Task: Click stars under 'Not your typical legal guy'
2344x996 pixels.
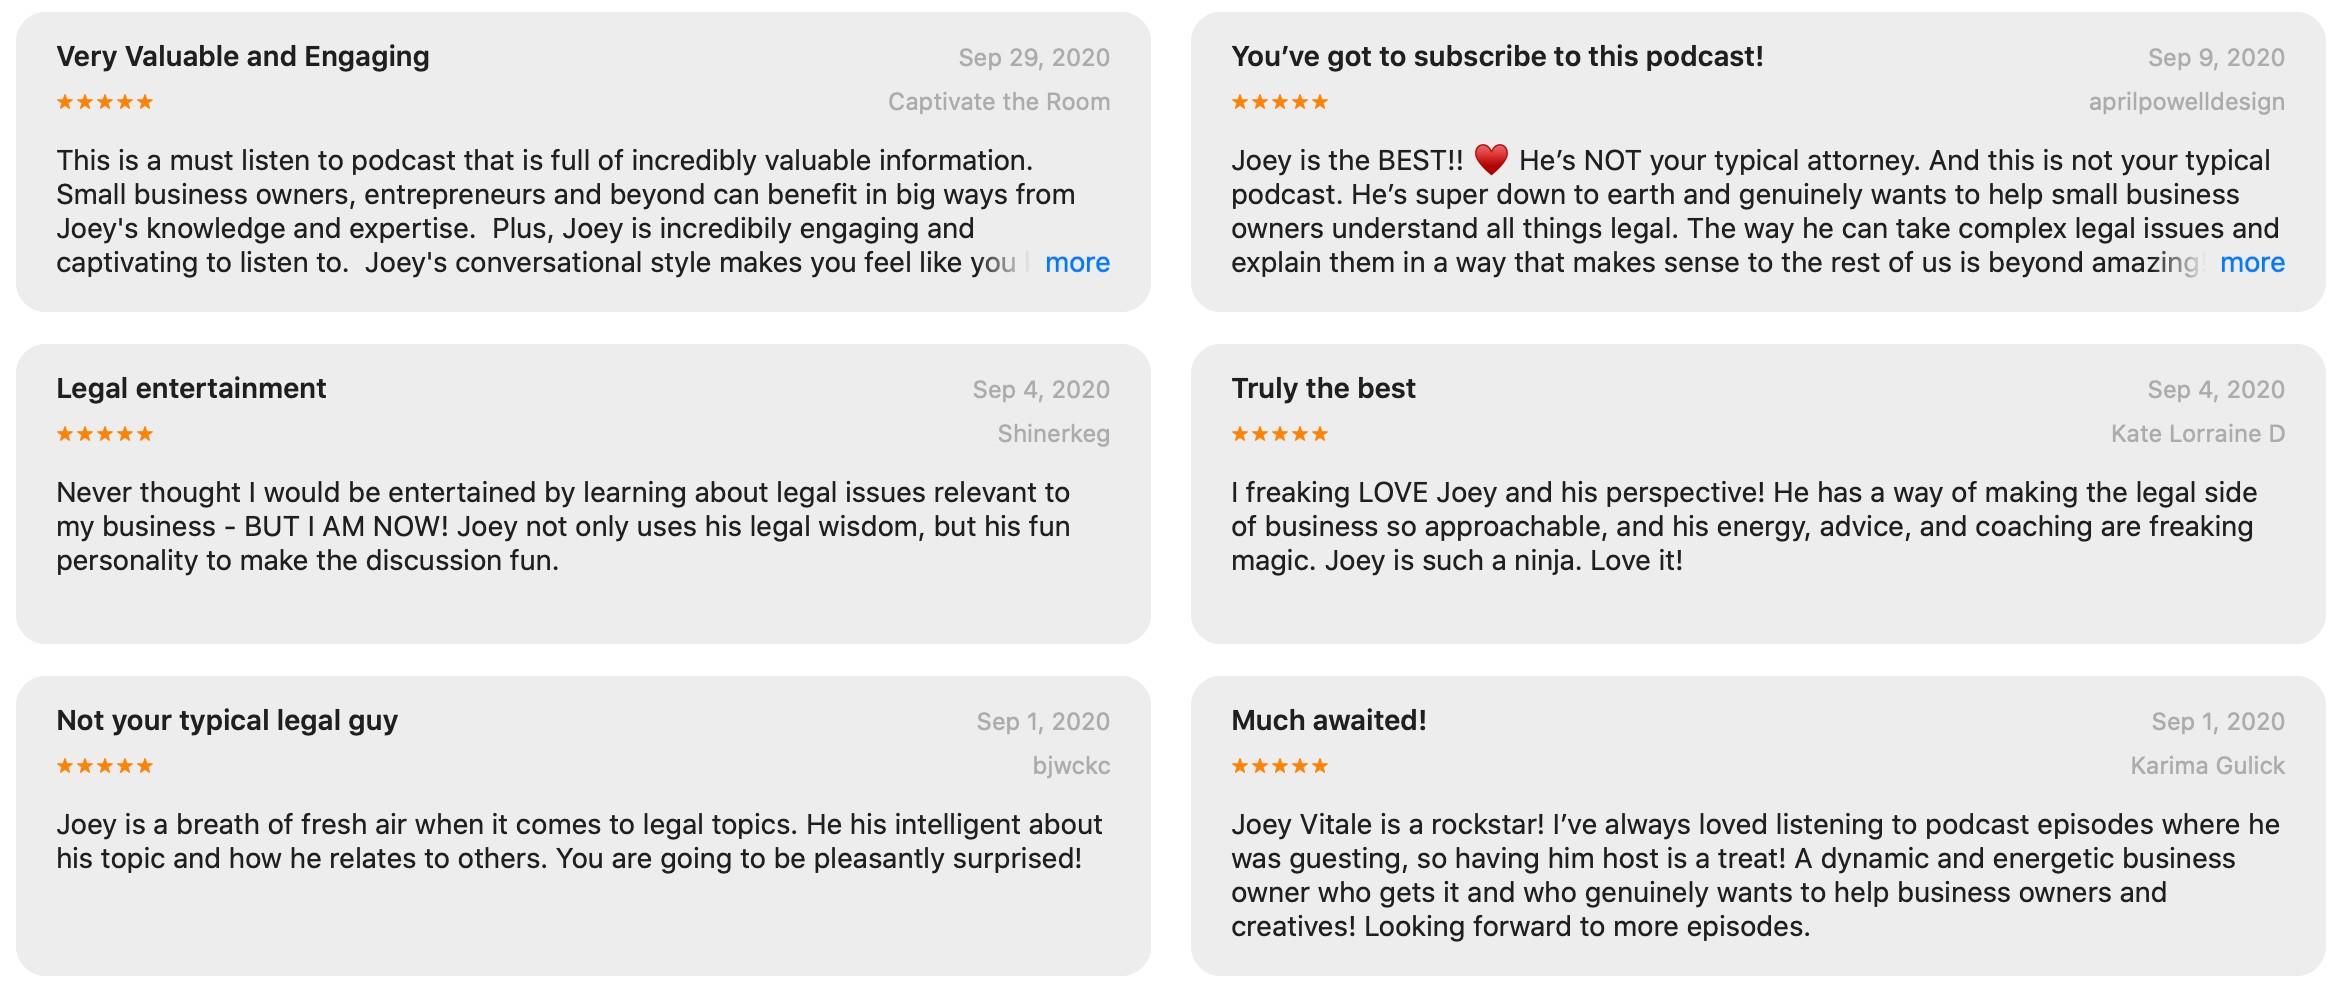Action: pyautogui.click(x=105, y=766)
